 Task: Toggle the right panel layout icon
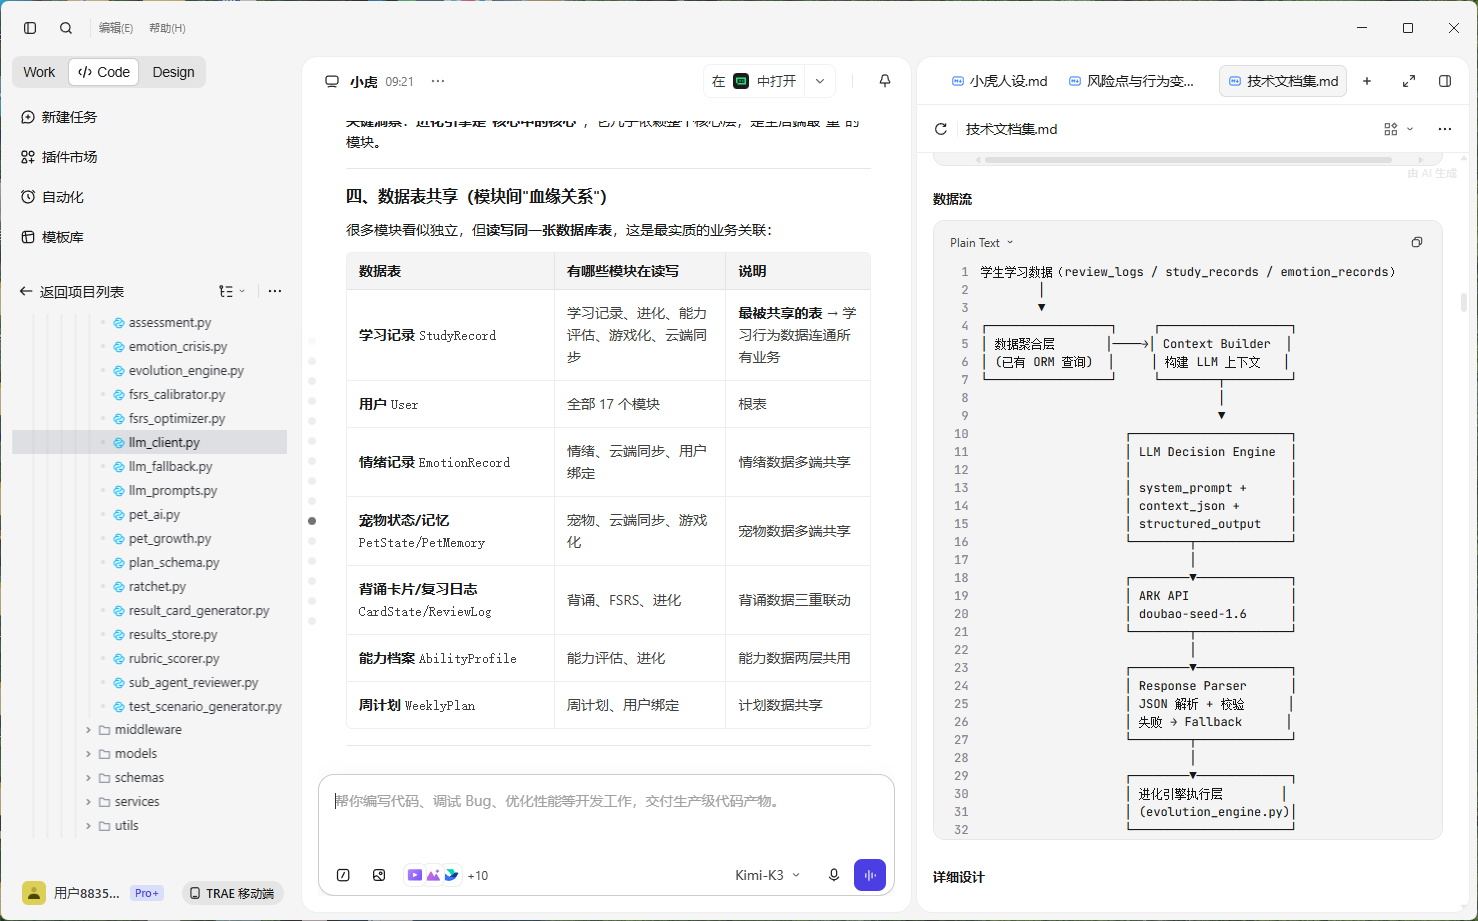[1445, 81]
